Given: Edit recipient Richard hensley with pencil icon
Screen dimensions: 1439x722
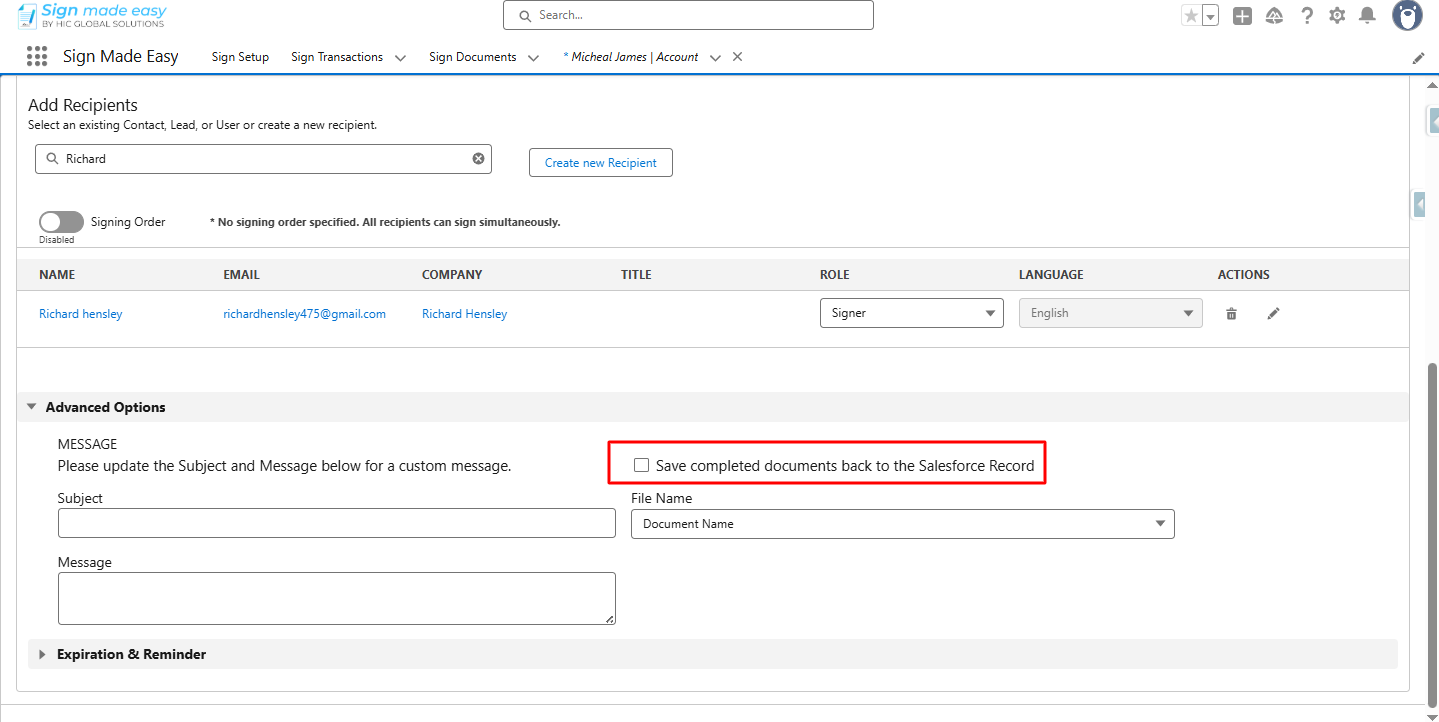Looking at the screenshot, I should click(x=1273, y=314).
